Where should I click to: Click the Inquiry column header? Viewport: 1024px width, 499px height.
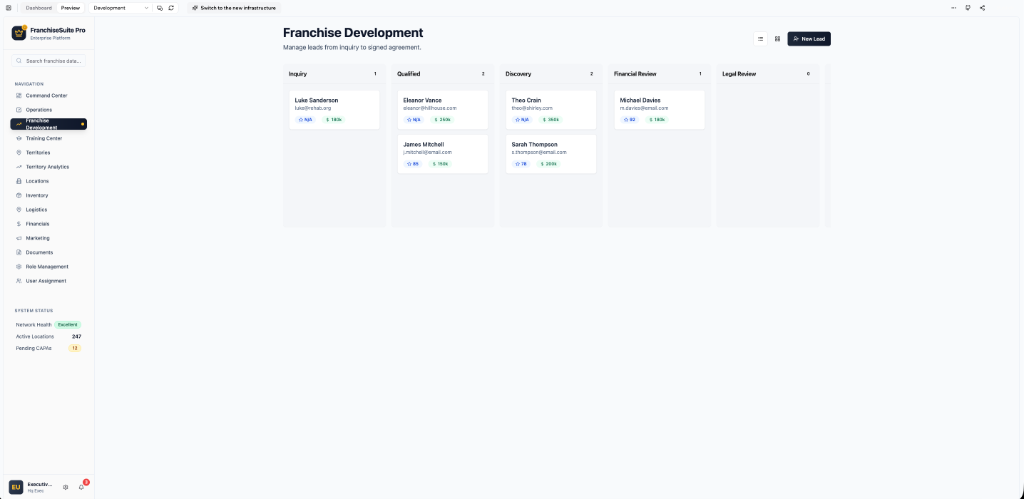(334, 74)
